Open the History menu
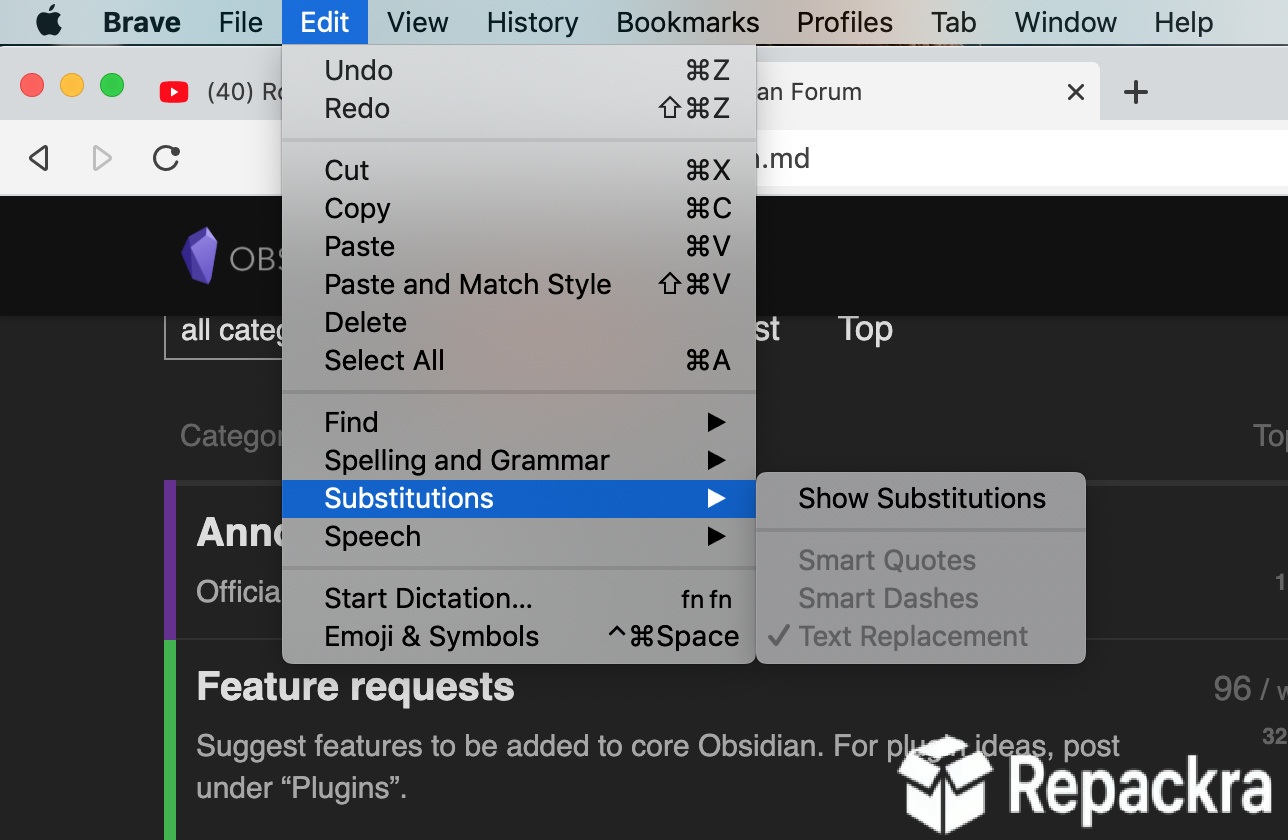Viewport: 1288px width, 840px height. coord(533,22)
